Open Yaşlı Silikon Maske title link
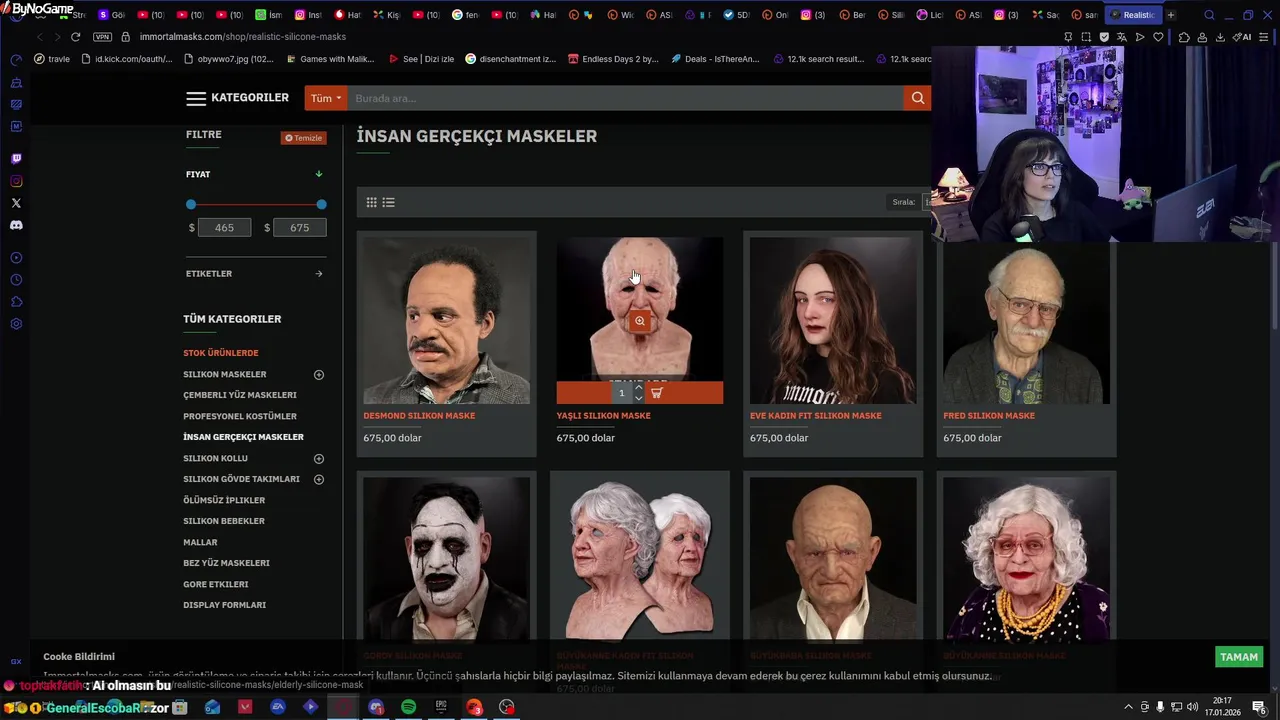The width and height of the screenshot is (1280, 720). pyautogui.click(x=603, y=416)
